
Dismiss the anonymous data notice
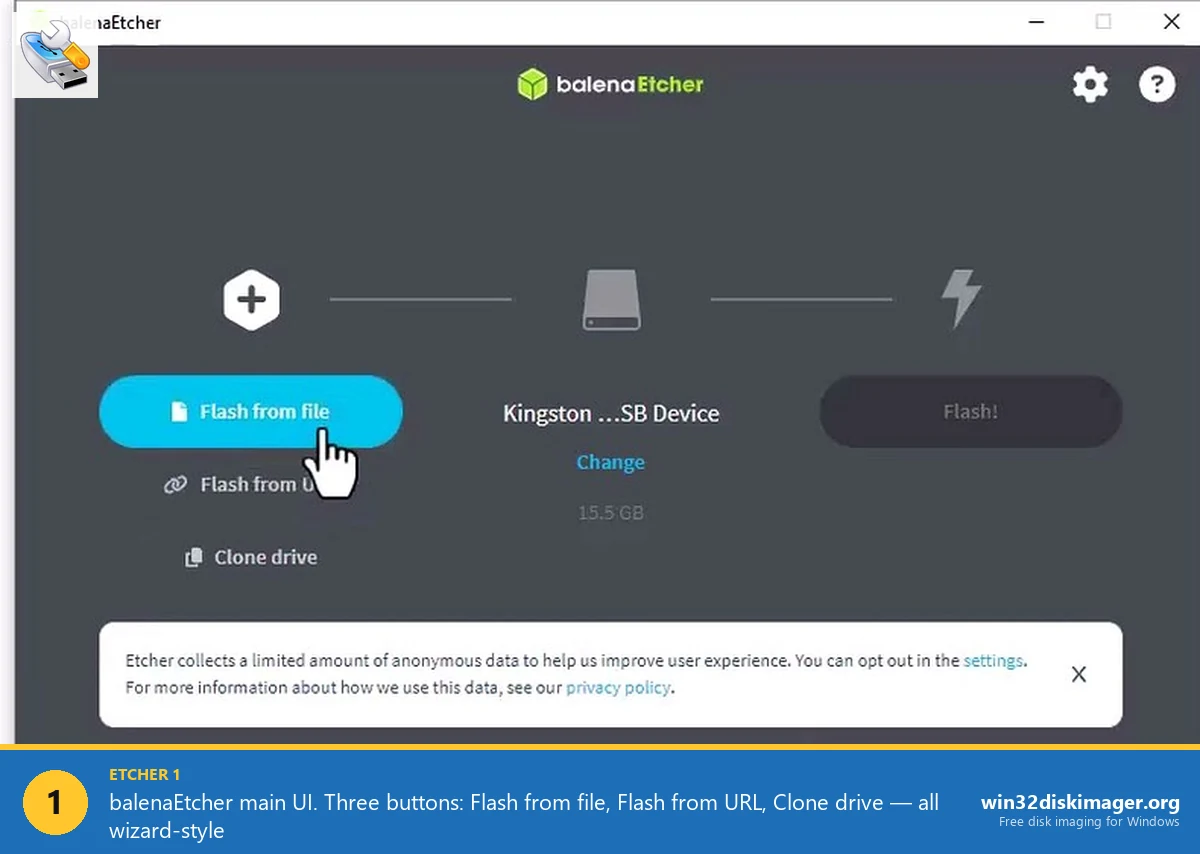tap(1078, 674)
